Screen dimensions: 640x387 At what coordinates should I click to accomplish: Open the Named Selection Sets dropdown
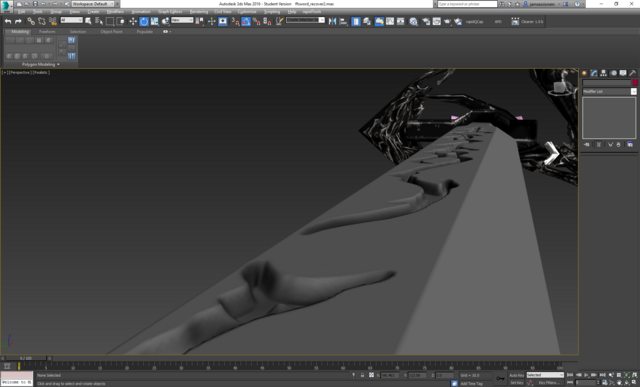point(305,20)
